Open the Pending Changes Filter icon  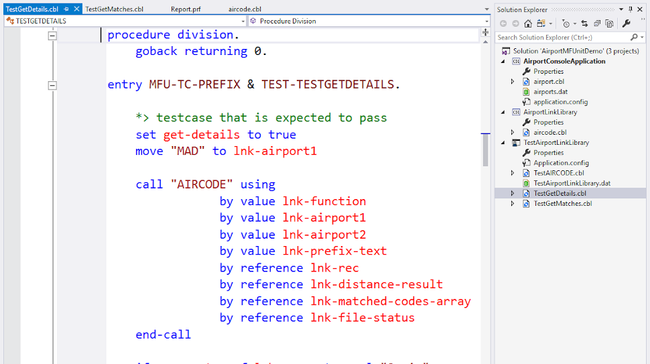566,24
